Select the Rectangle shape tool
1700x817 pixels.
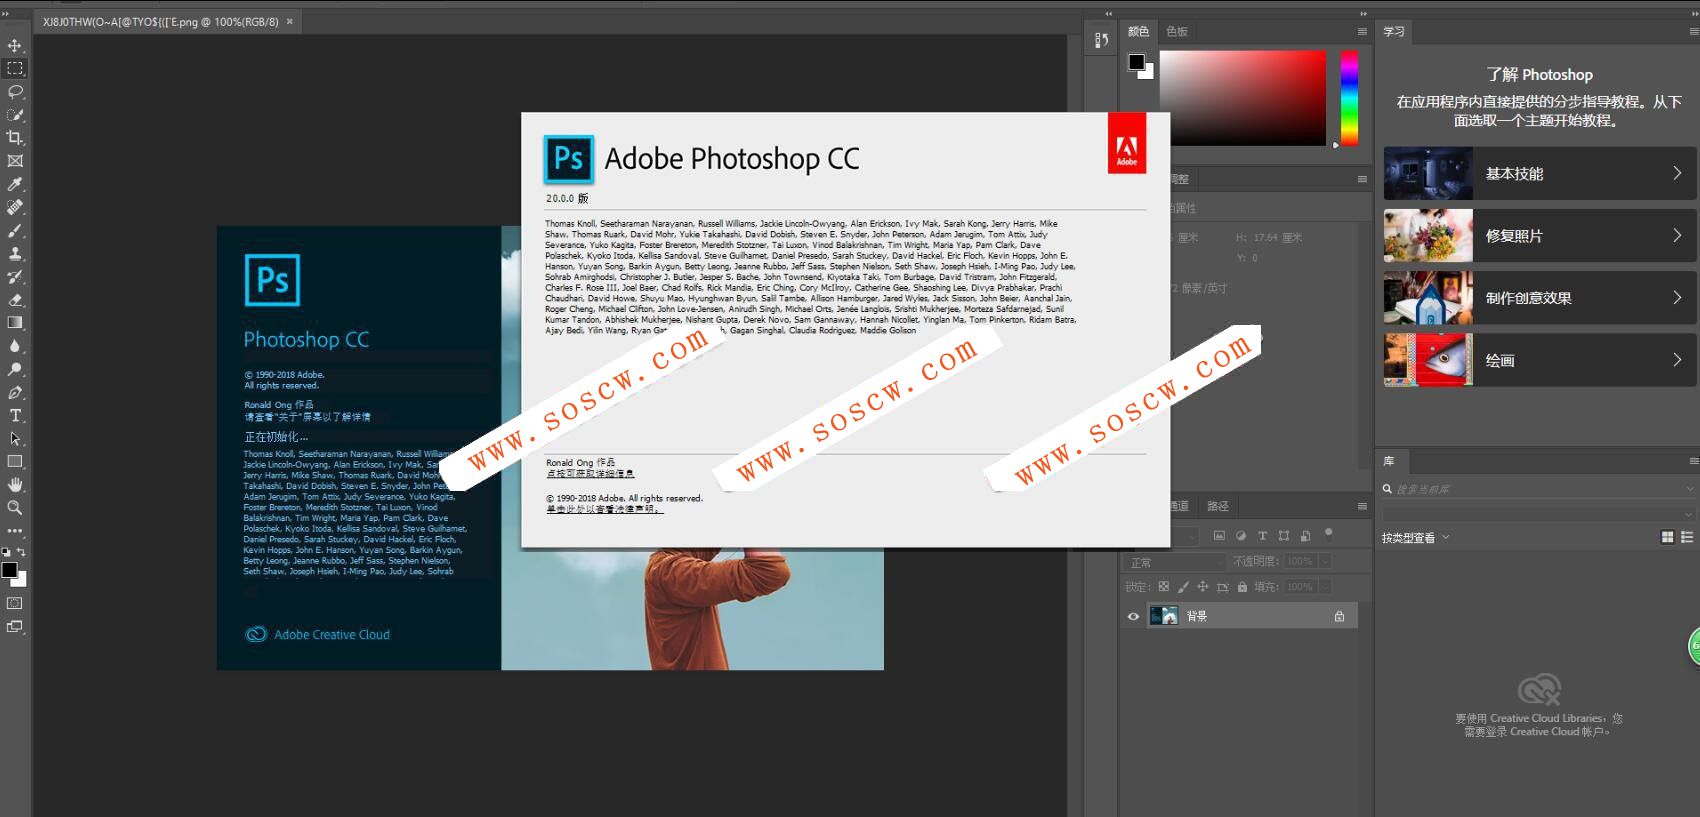tap(15, 461)
